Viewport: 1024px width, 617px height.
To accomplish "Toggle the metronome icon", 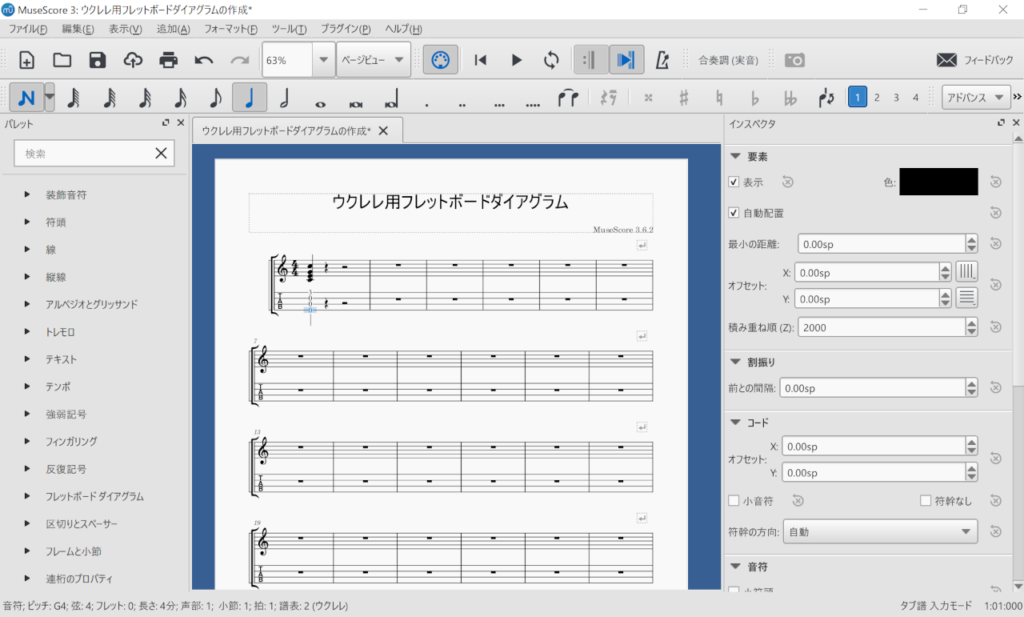I will [661, 60].
